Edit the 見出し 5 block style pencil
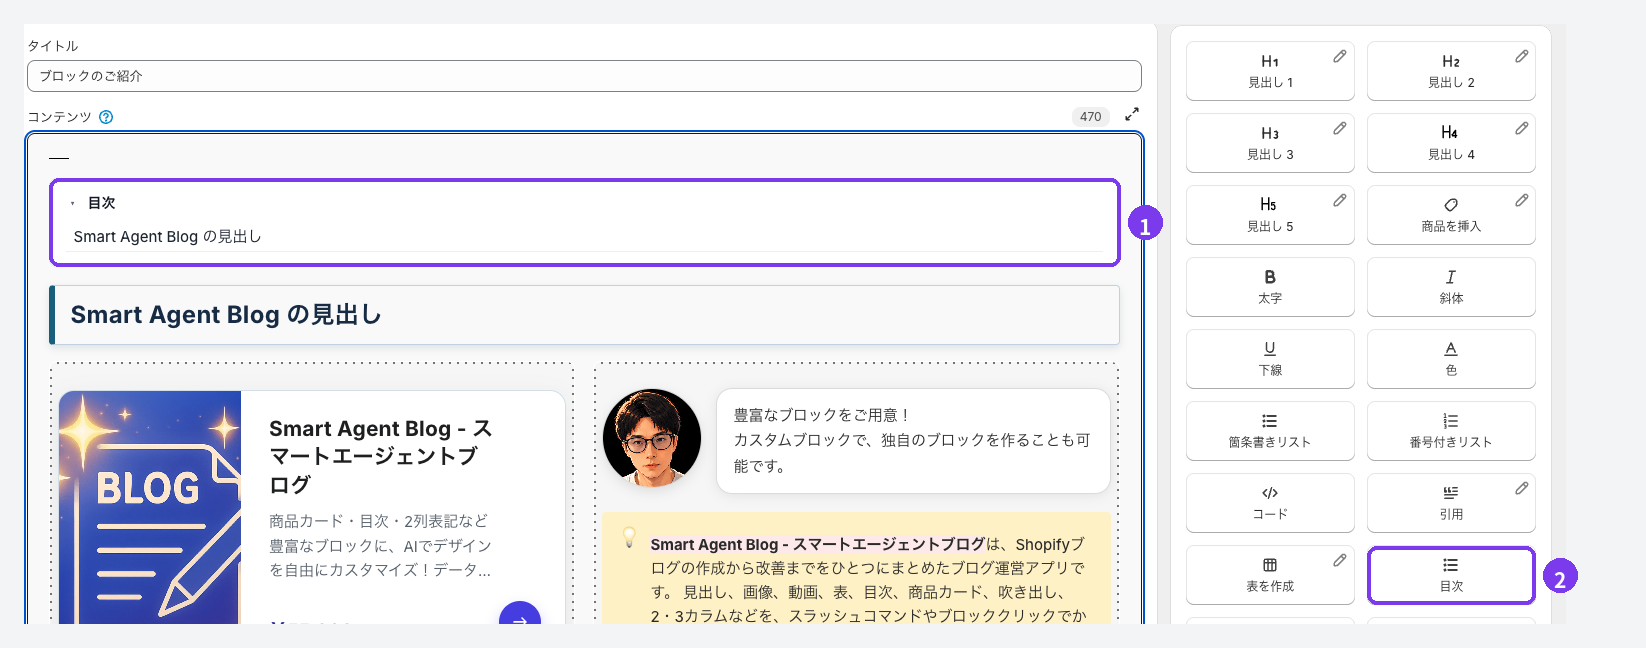This screenshot has width=1646, height=648. (x=1340, y=201)
